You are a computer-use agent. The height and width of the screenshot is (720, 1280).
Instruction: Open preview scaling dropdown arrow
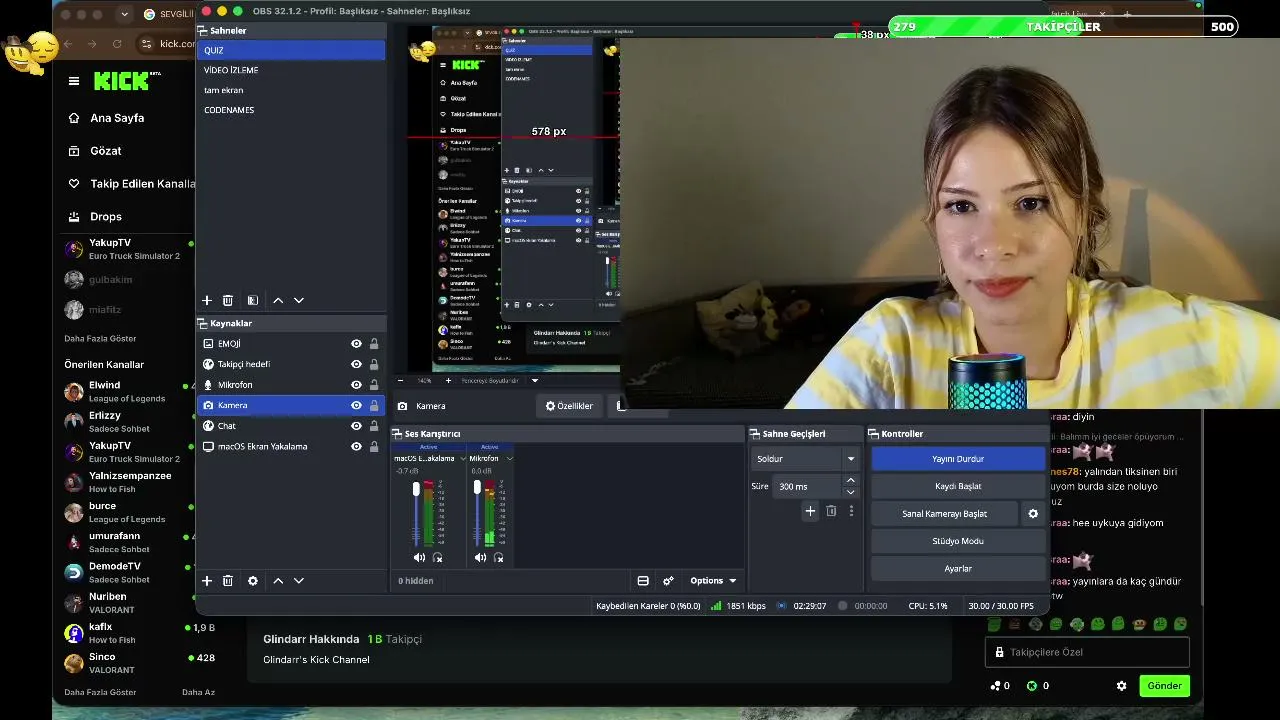[x=535, y=381]
